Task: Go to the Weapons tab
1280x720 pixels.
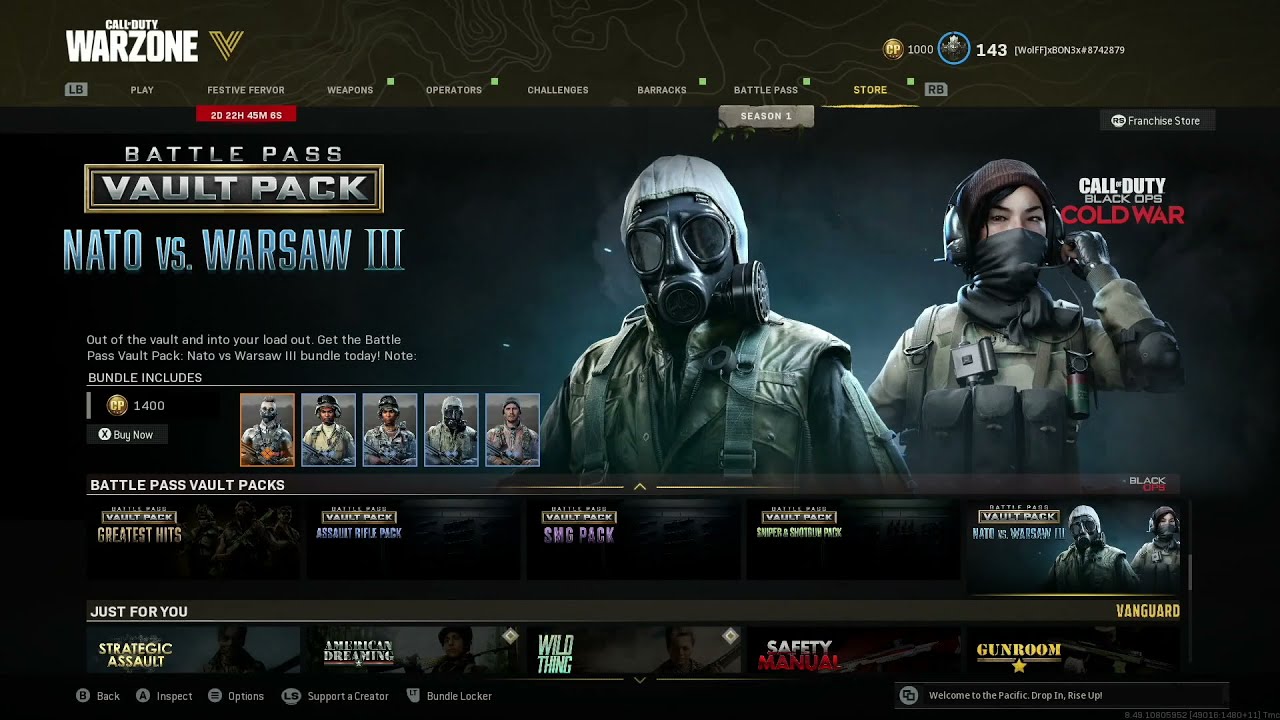Action: pos(350,90)
